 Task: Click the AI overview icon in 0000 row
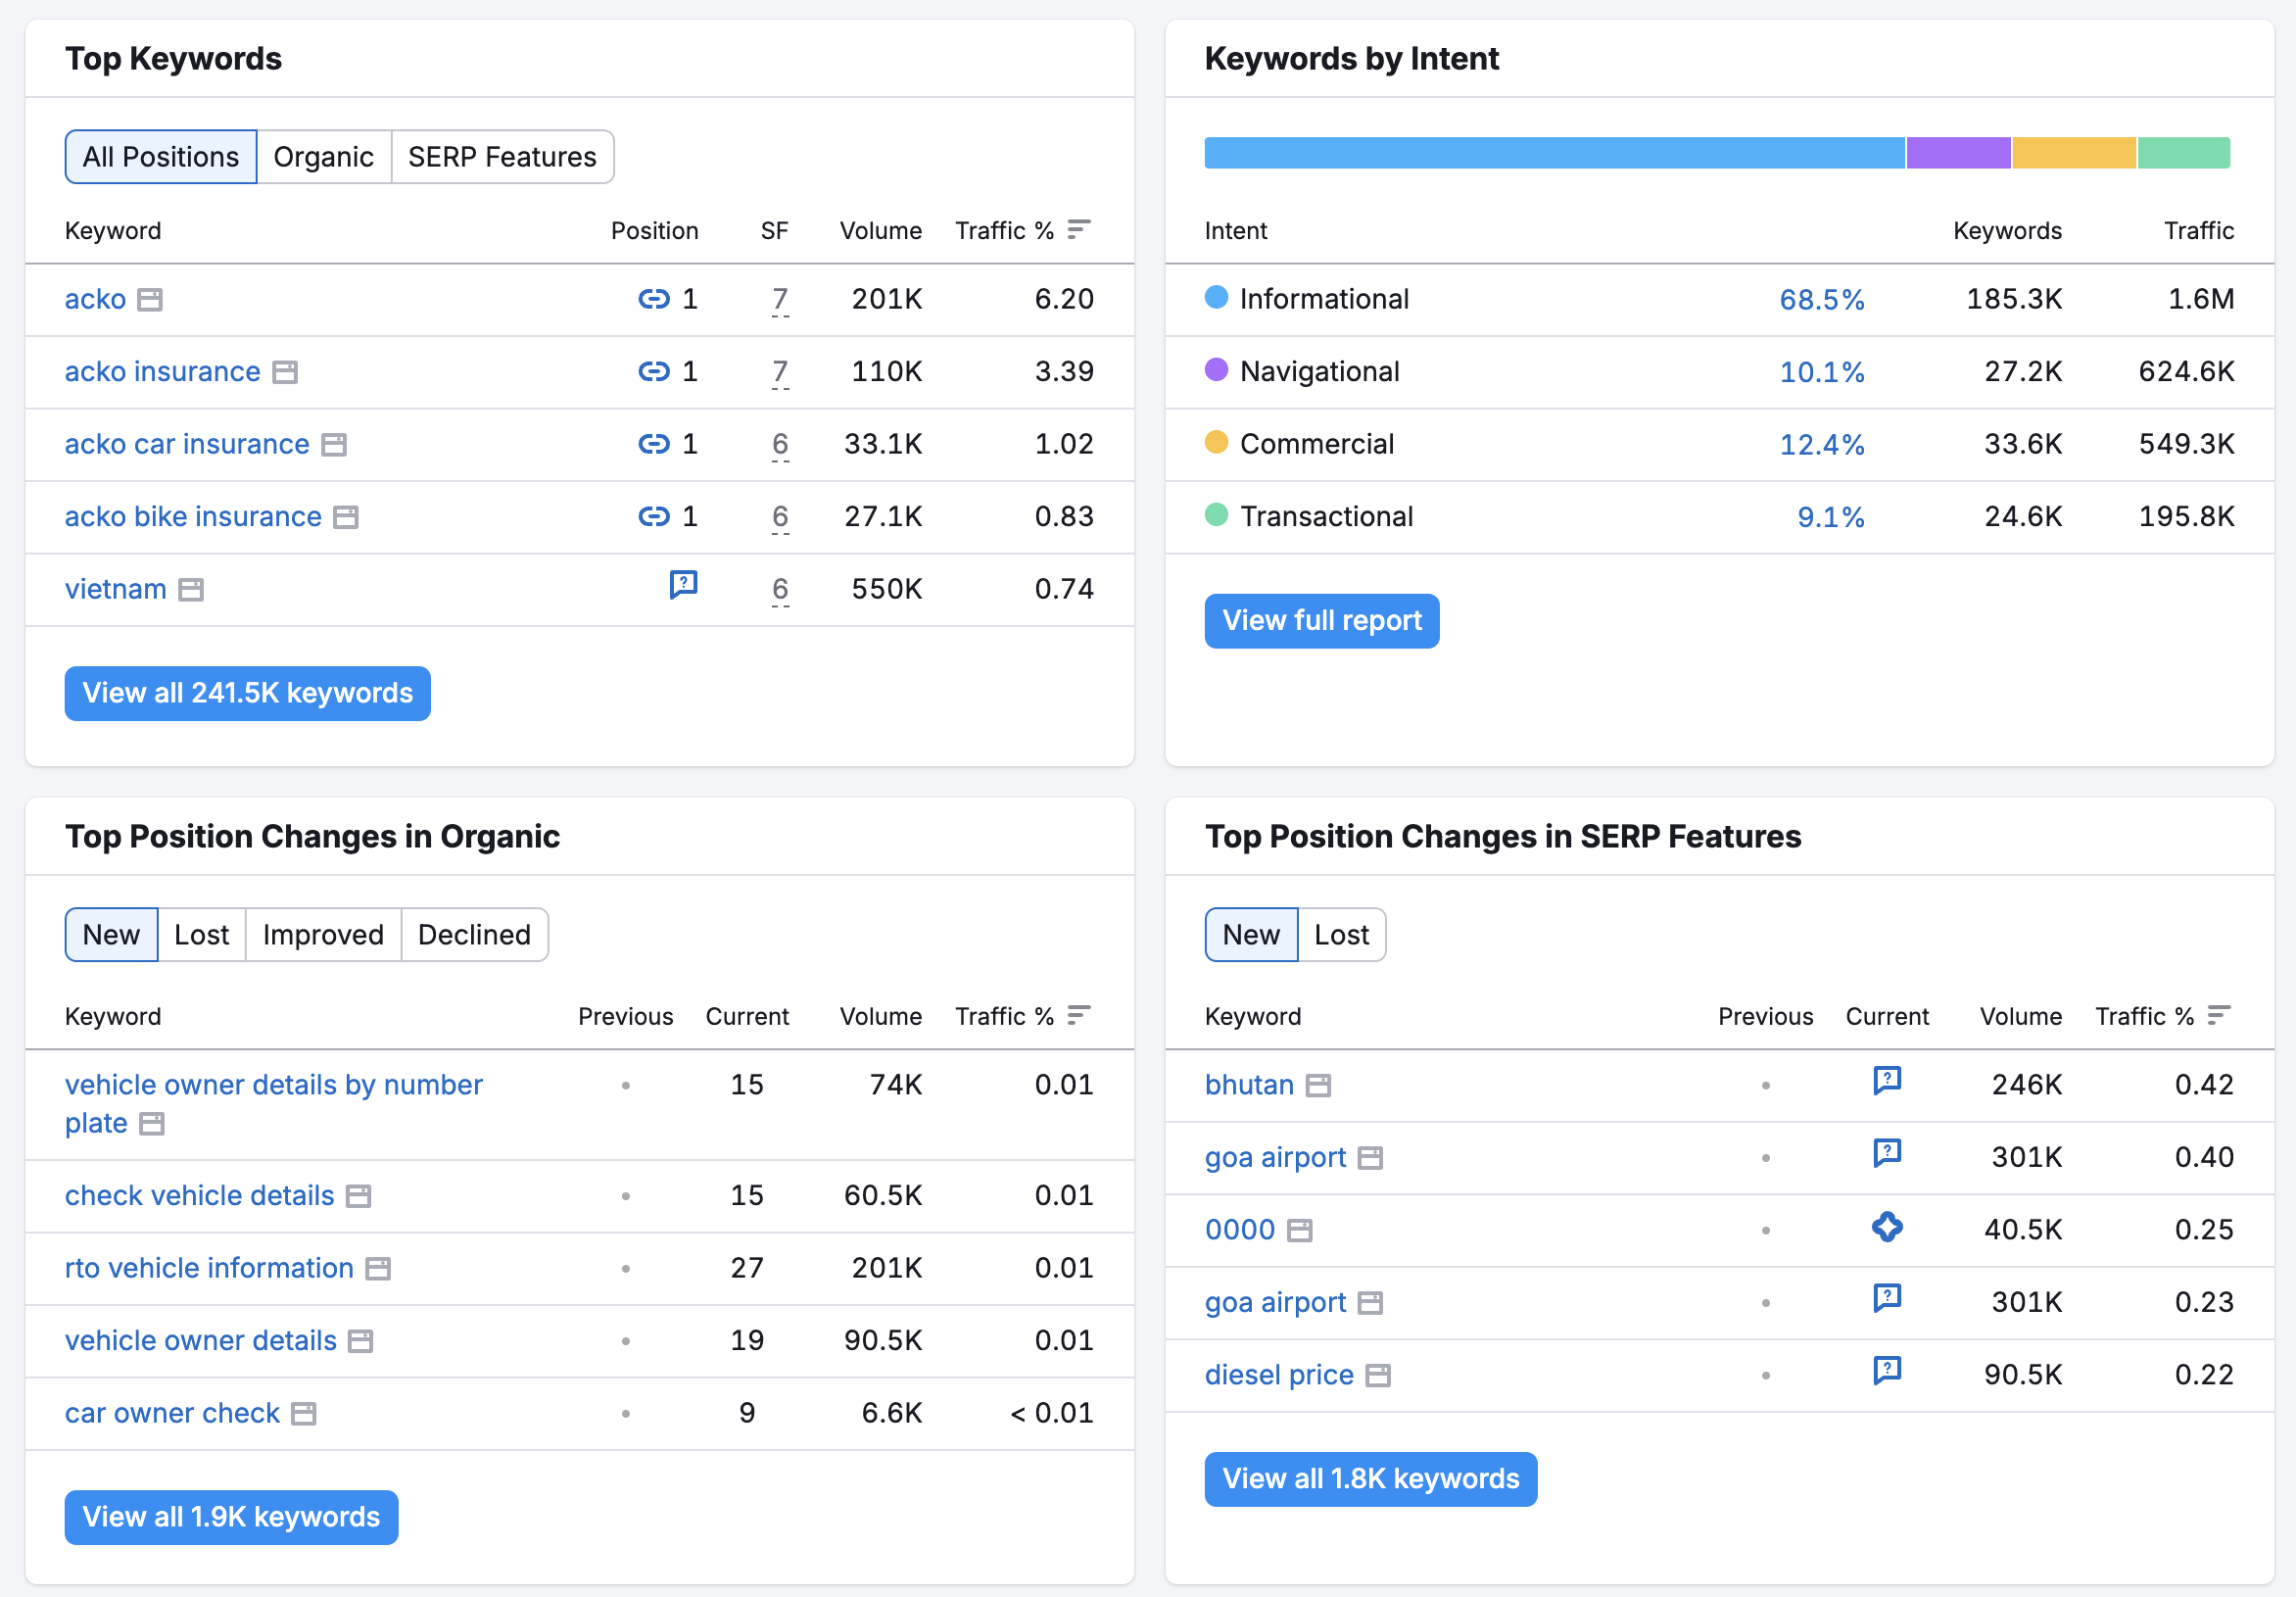[1887, 1227]
